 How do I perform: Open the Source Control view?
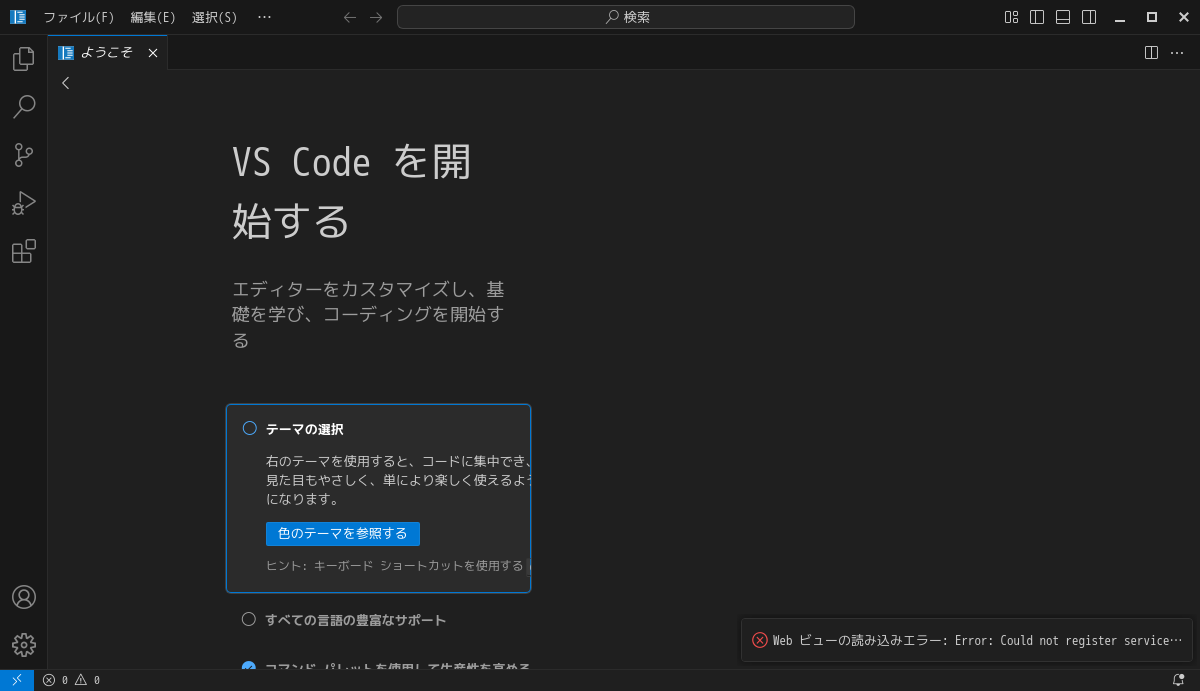point(24,155)
